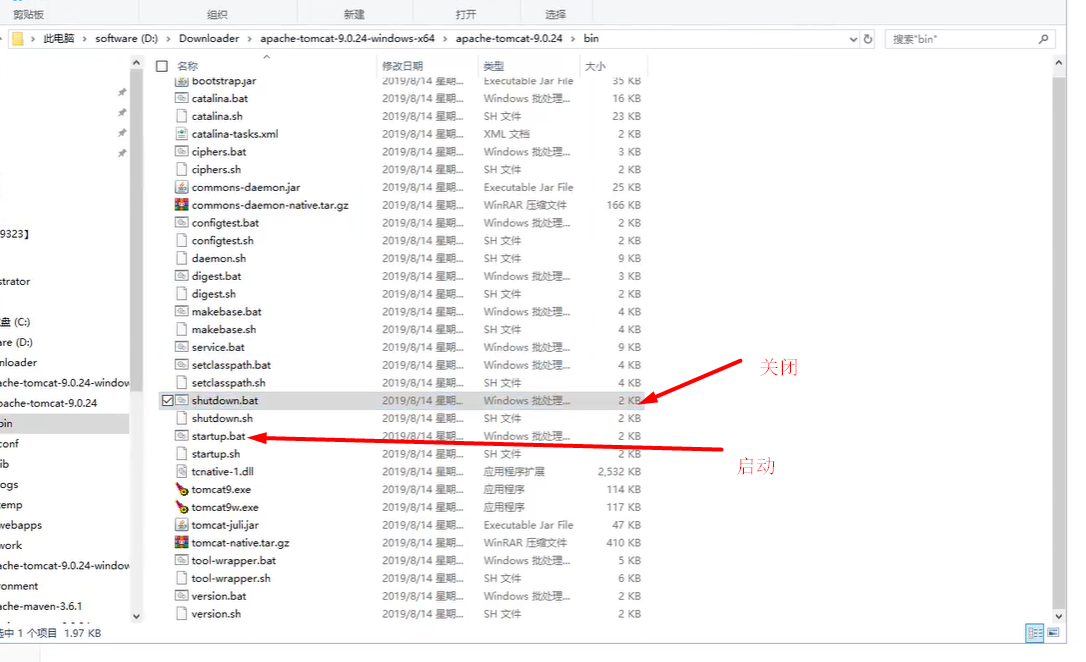This screenshot has width=1086, height=662.
Task: Click the tomcat9.exe application icon
Action: (x=181, y=490)
